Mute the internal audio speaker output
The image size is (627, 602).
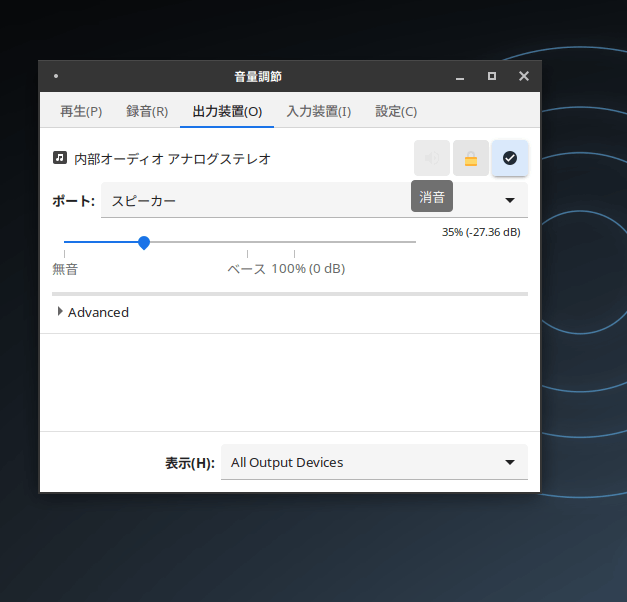pyautogui.click(x=432, y=158)
